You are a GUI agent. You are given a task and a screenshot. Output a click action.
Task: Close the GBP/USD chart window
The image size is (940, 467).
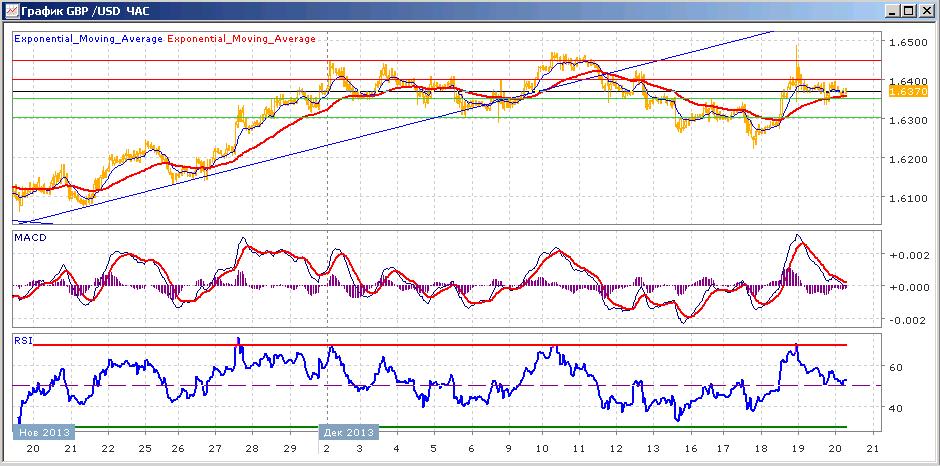(926, 10)
